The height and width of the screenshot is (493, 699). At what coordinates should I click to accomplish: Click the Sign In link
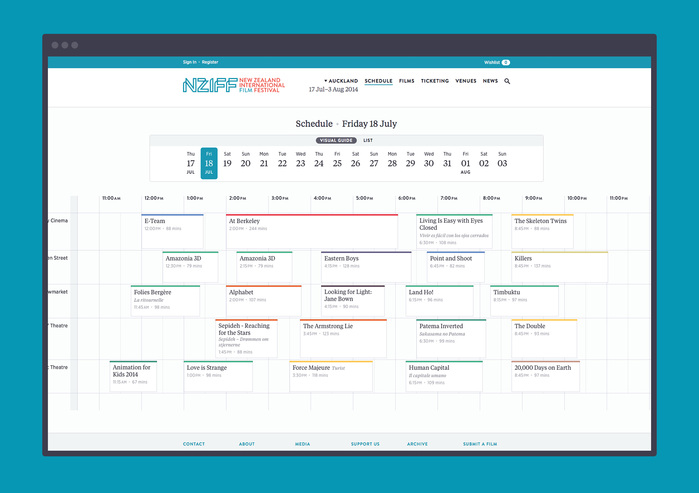189,62
